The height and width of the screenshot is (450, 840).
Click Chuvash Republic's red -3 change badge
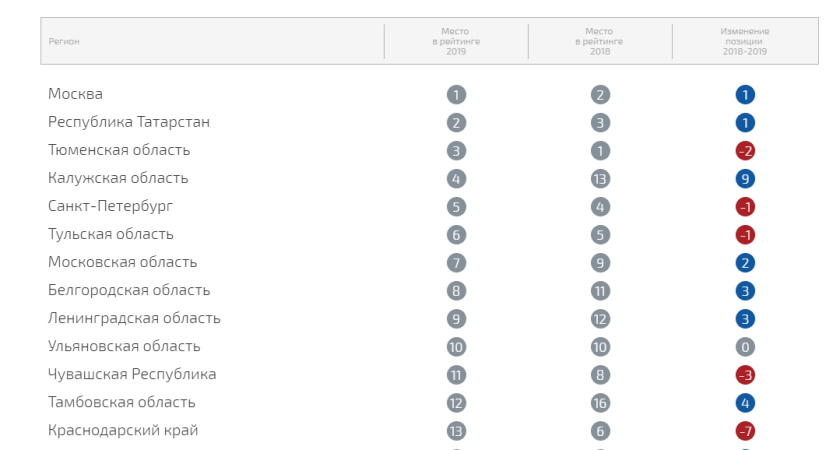coord(744,375)
